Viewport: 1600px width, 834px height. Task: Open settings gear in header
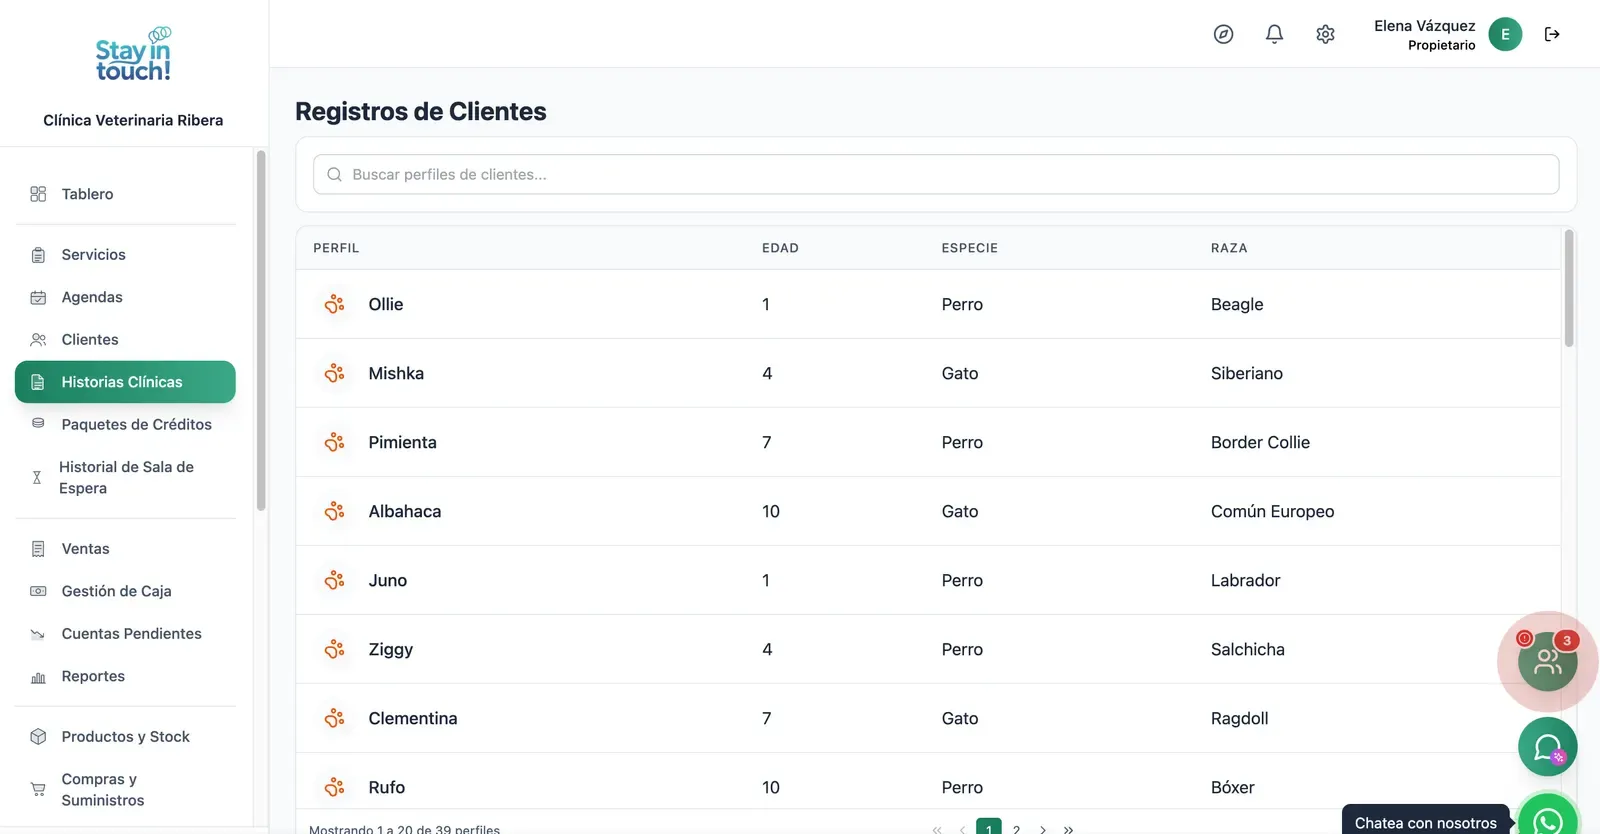(1325, 34)
